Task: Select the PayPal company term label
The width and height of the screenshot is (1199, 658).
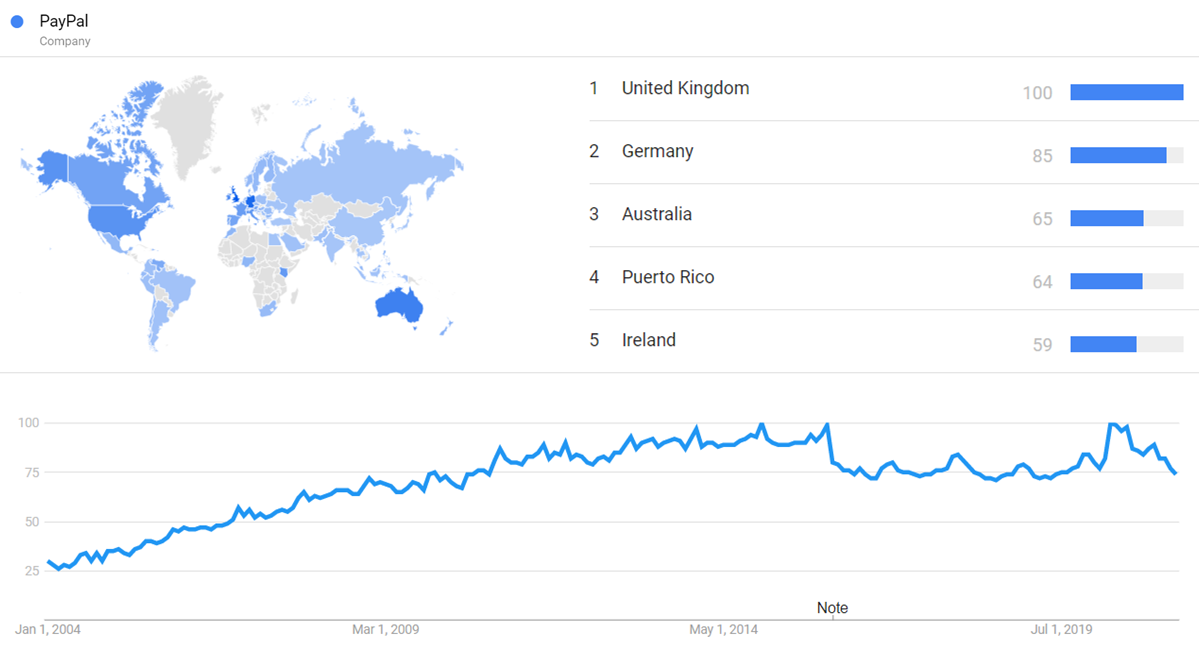Action: (x=65, y=21)
